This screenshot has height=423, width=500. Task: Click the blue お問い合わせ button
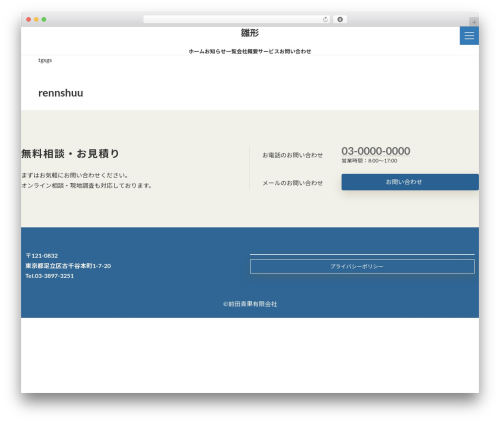click(x=410, y=182)
